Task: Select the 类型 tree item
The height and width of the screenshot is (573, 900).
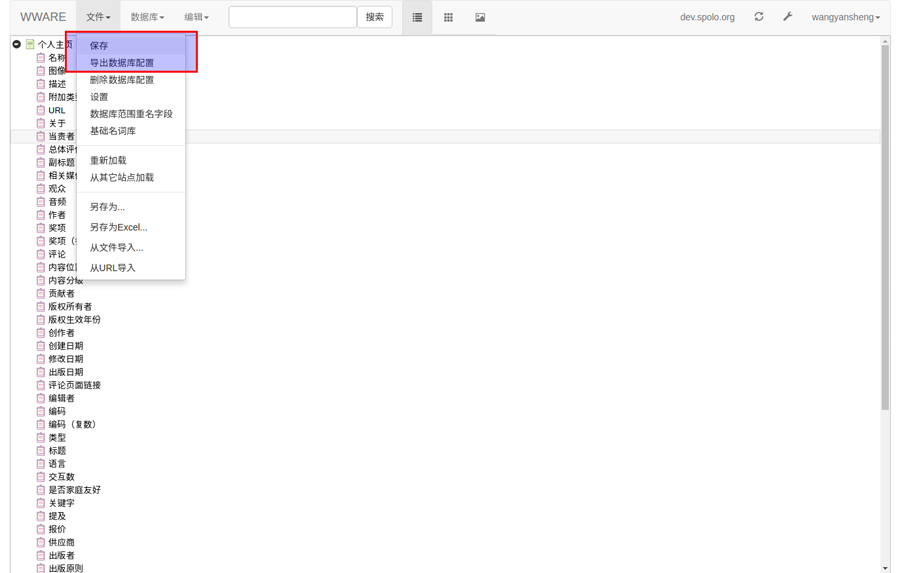Action: 57,438
